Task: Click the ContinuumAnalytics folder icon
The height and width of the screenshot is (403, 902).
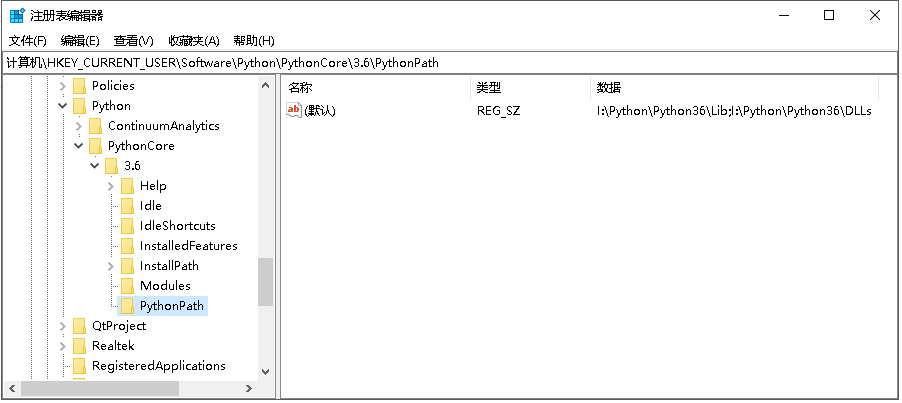Action: click(95, 126)
